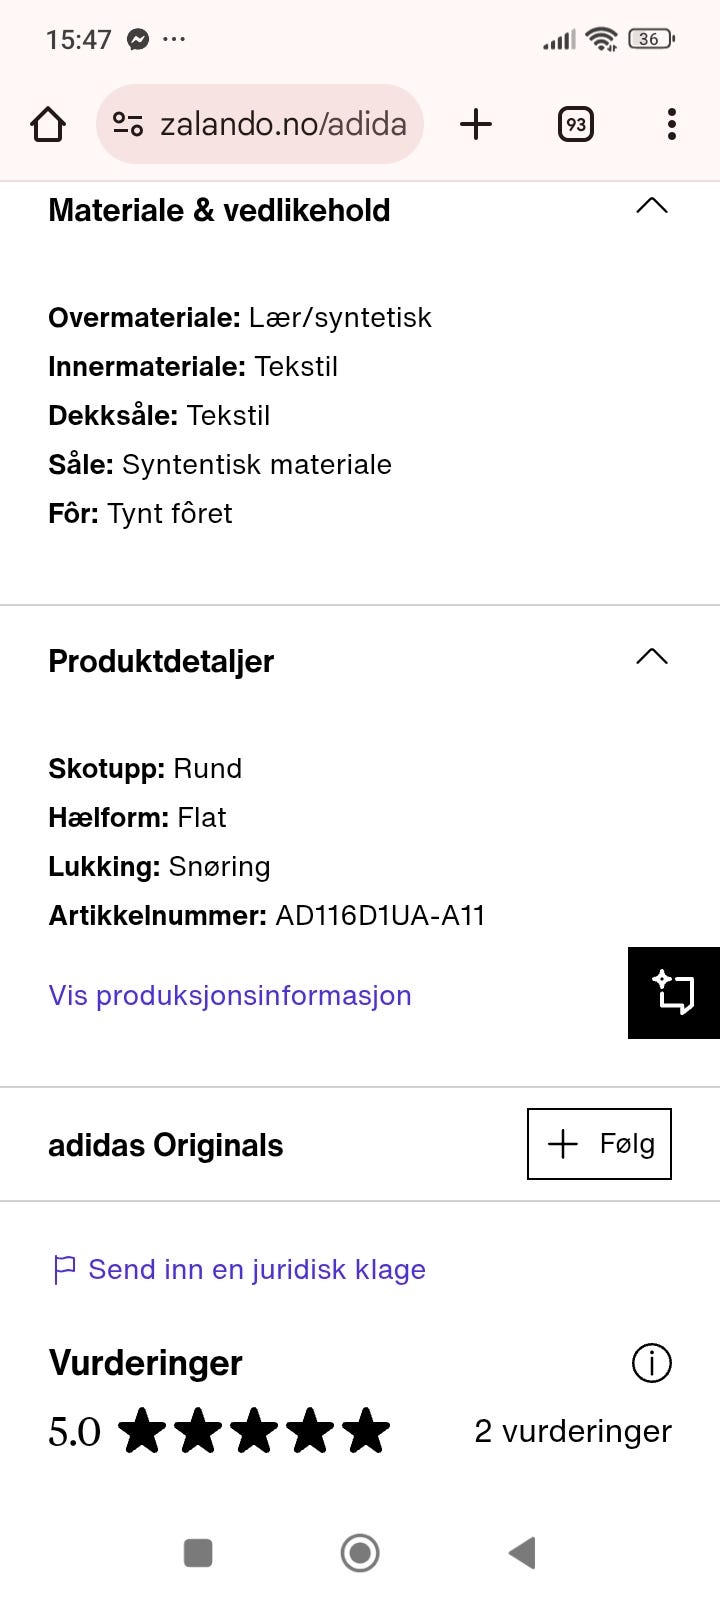The height and width of the screenshot is (1600, 720).
Task: Open the tab switcher showing 93 tabs
Action: click(x=575, y=124)
